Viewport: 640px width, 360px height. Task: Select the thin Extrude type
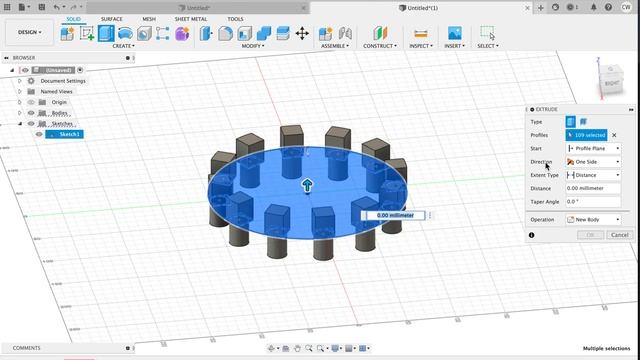pos(584,121)
